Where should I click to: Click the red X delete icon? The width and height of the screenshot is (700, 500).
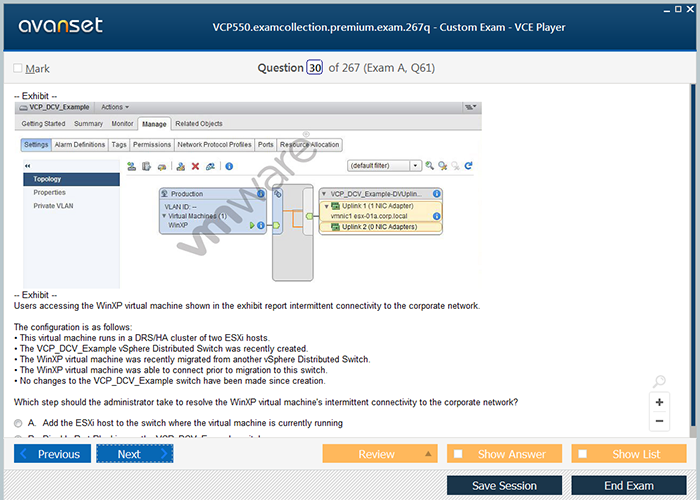(195, 166)
